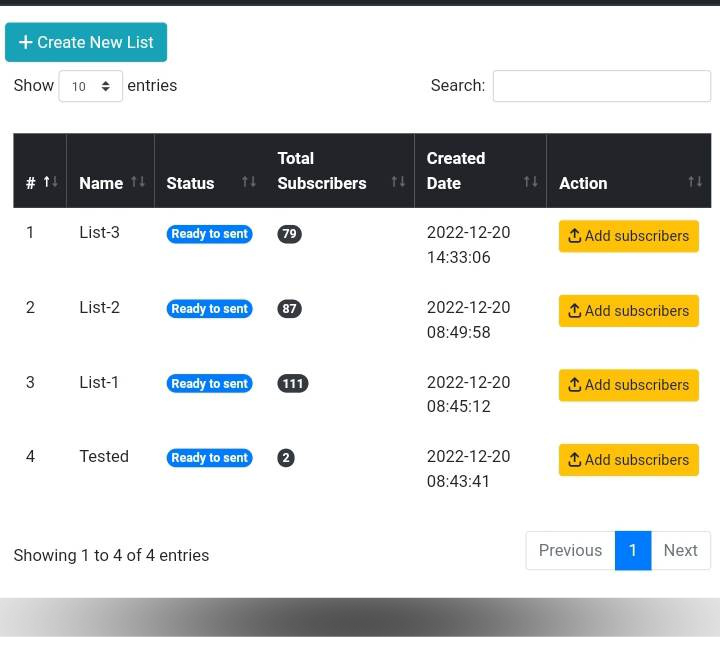Select the List-3 name cell
Image resolution: width=720 pixels, height=649 pixels.
pos(99,232)
